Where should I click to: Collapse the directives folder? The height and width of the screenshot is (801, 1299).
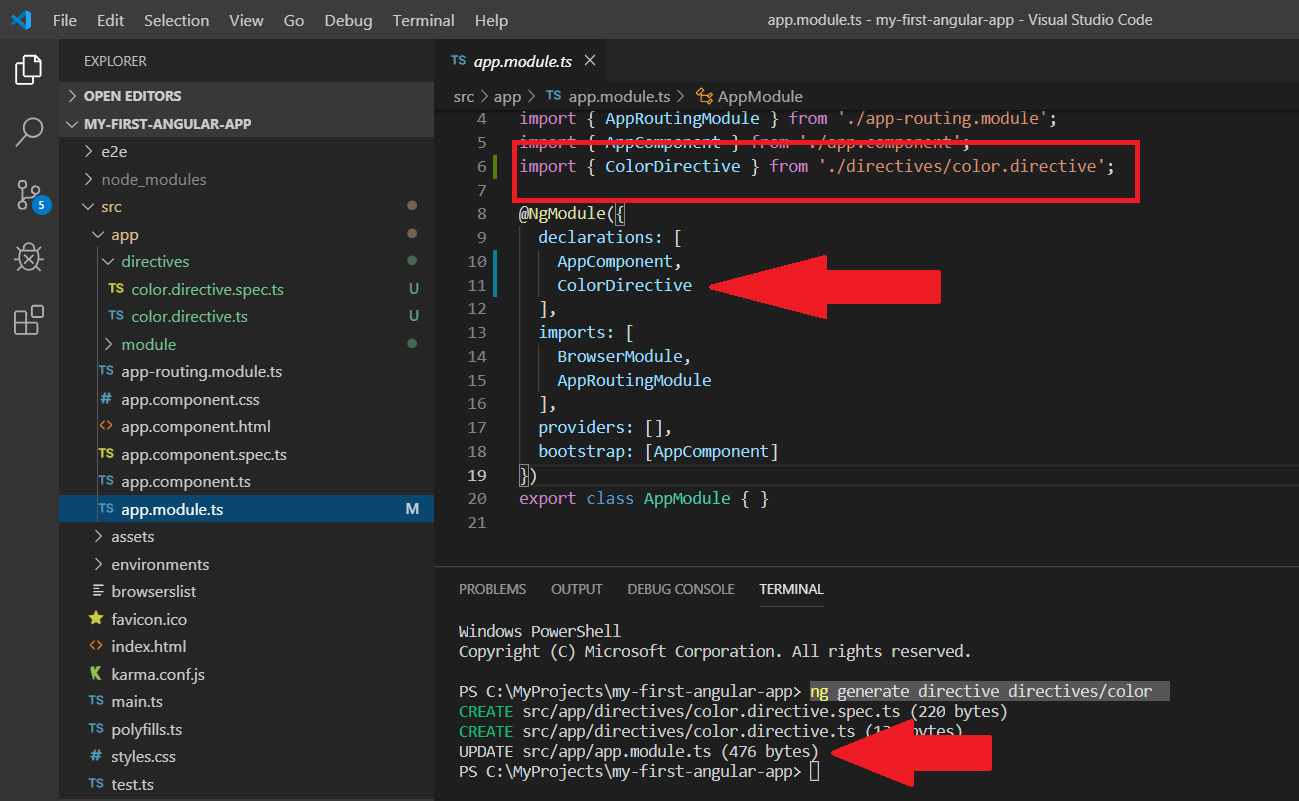[x=107, y=261]
